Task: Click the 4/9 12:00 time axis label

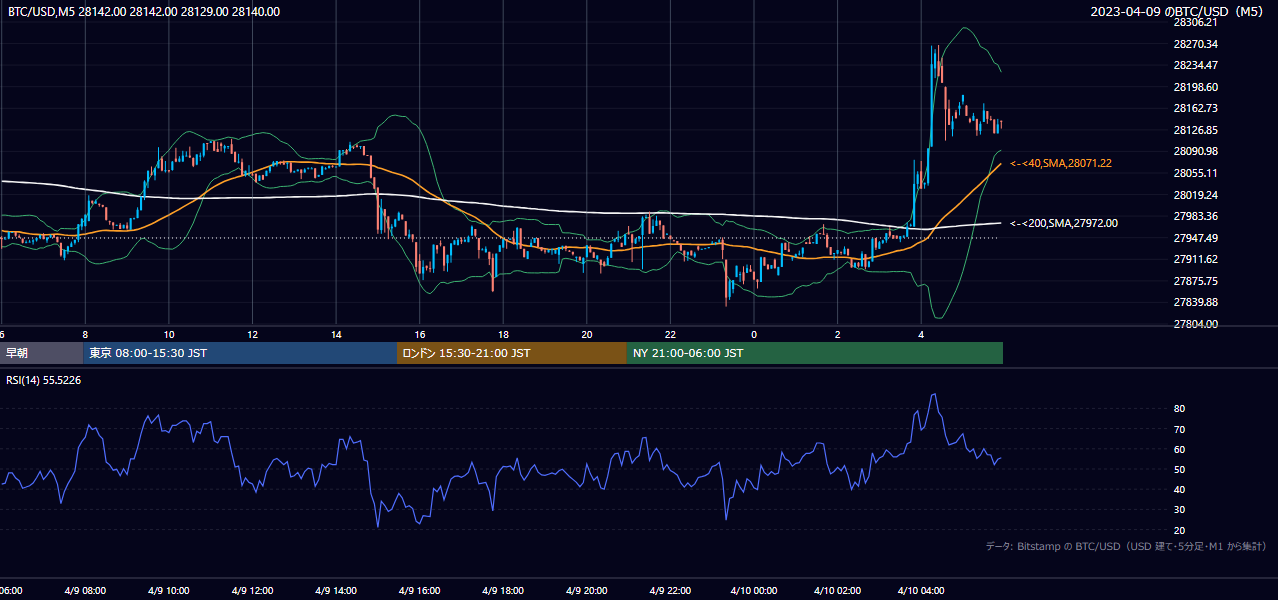Action: (x=253, y=591)
